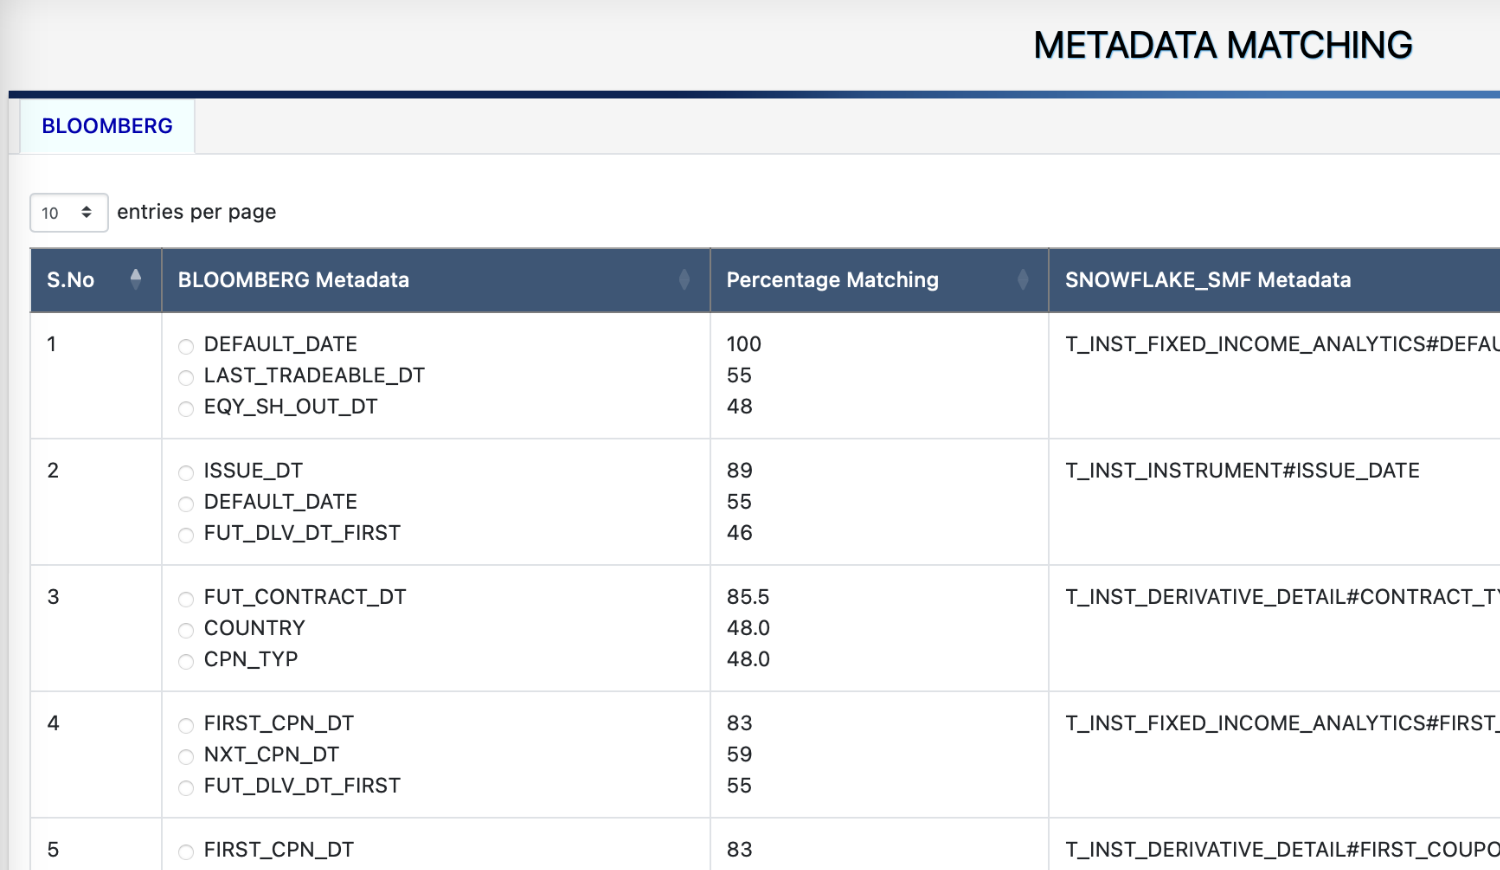Select NXT_CPN_DT radio option
The image size is (1500, 870).
click(186, 757)
